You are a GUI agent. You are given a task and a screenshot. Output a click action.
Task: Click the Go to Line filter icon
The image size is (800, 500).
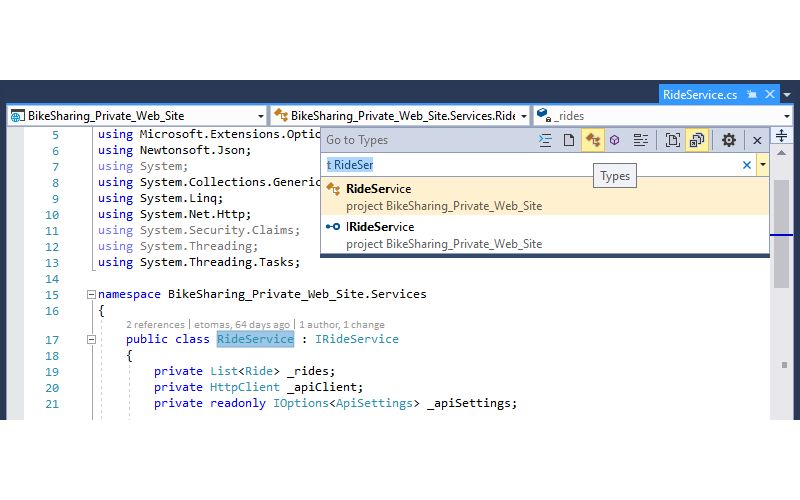click(x=545, y=141)
